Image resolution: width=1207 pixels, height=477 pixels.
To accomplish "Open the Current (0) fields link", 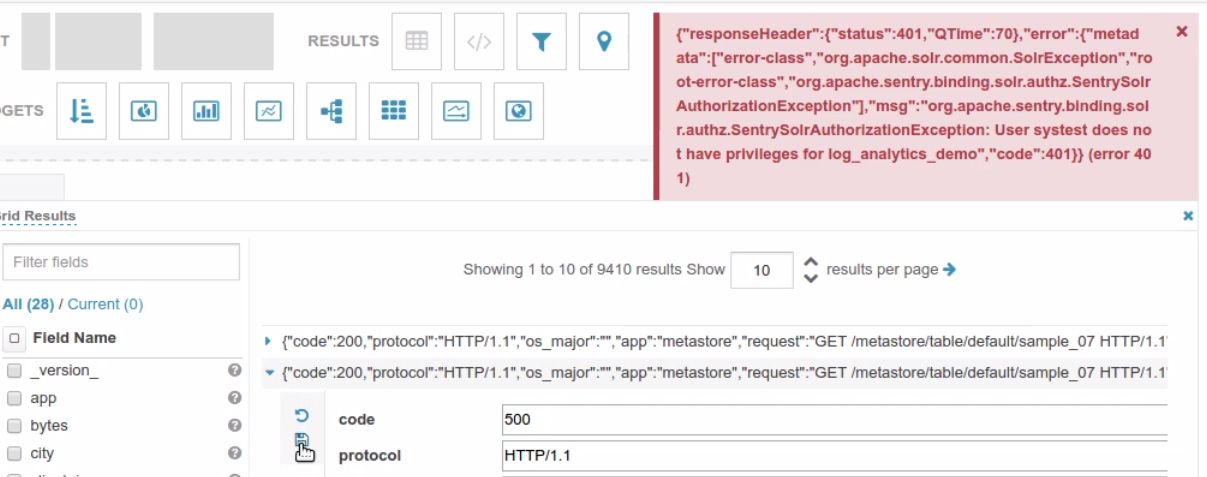I will pos(105,304).
